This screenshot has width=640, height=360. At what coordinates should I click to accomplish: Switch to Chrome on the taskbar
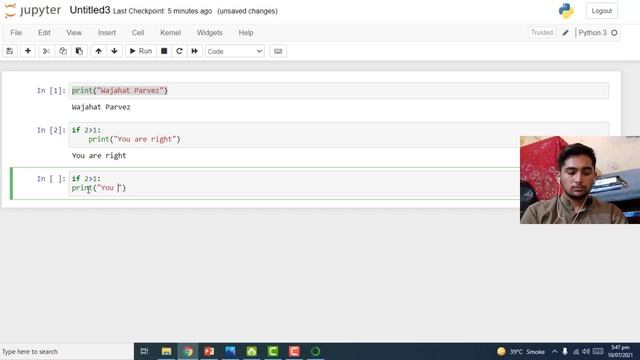click(188, 351)
